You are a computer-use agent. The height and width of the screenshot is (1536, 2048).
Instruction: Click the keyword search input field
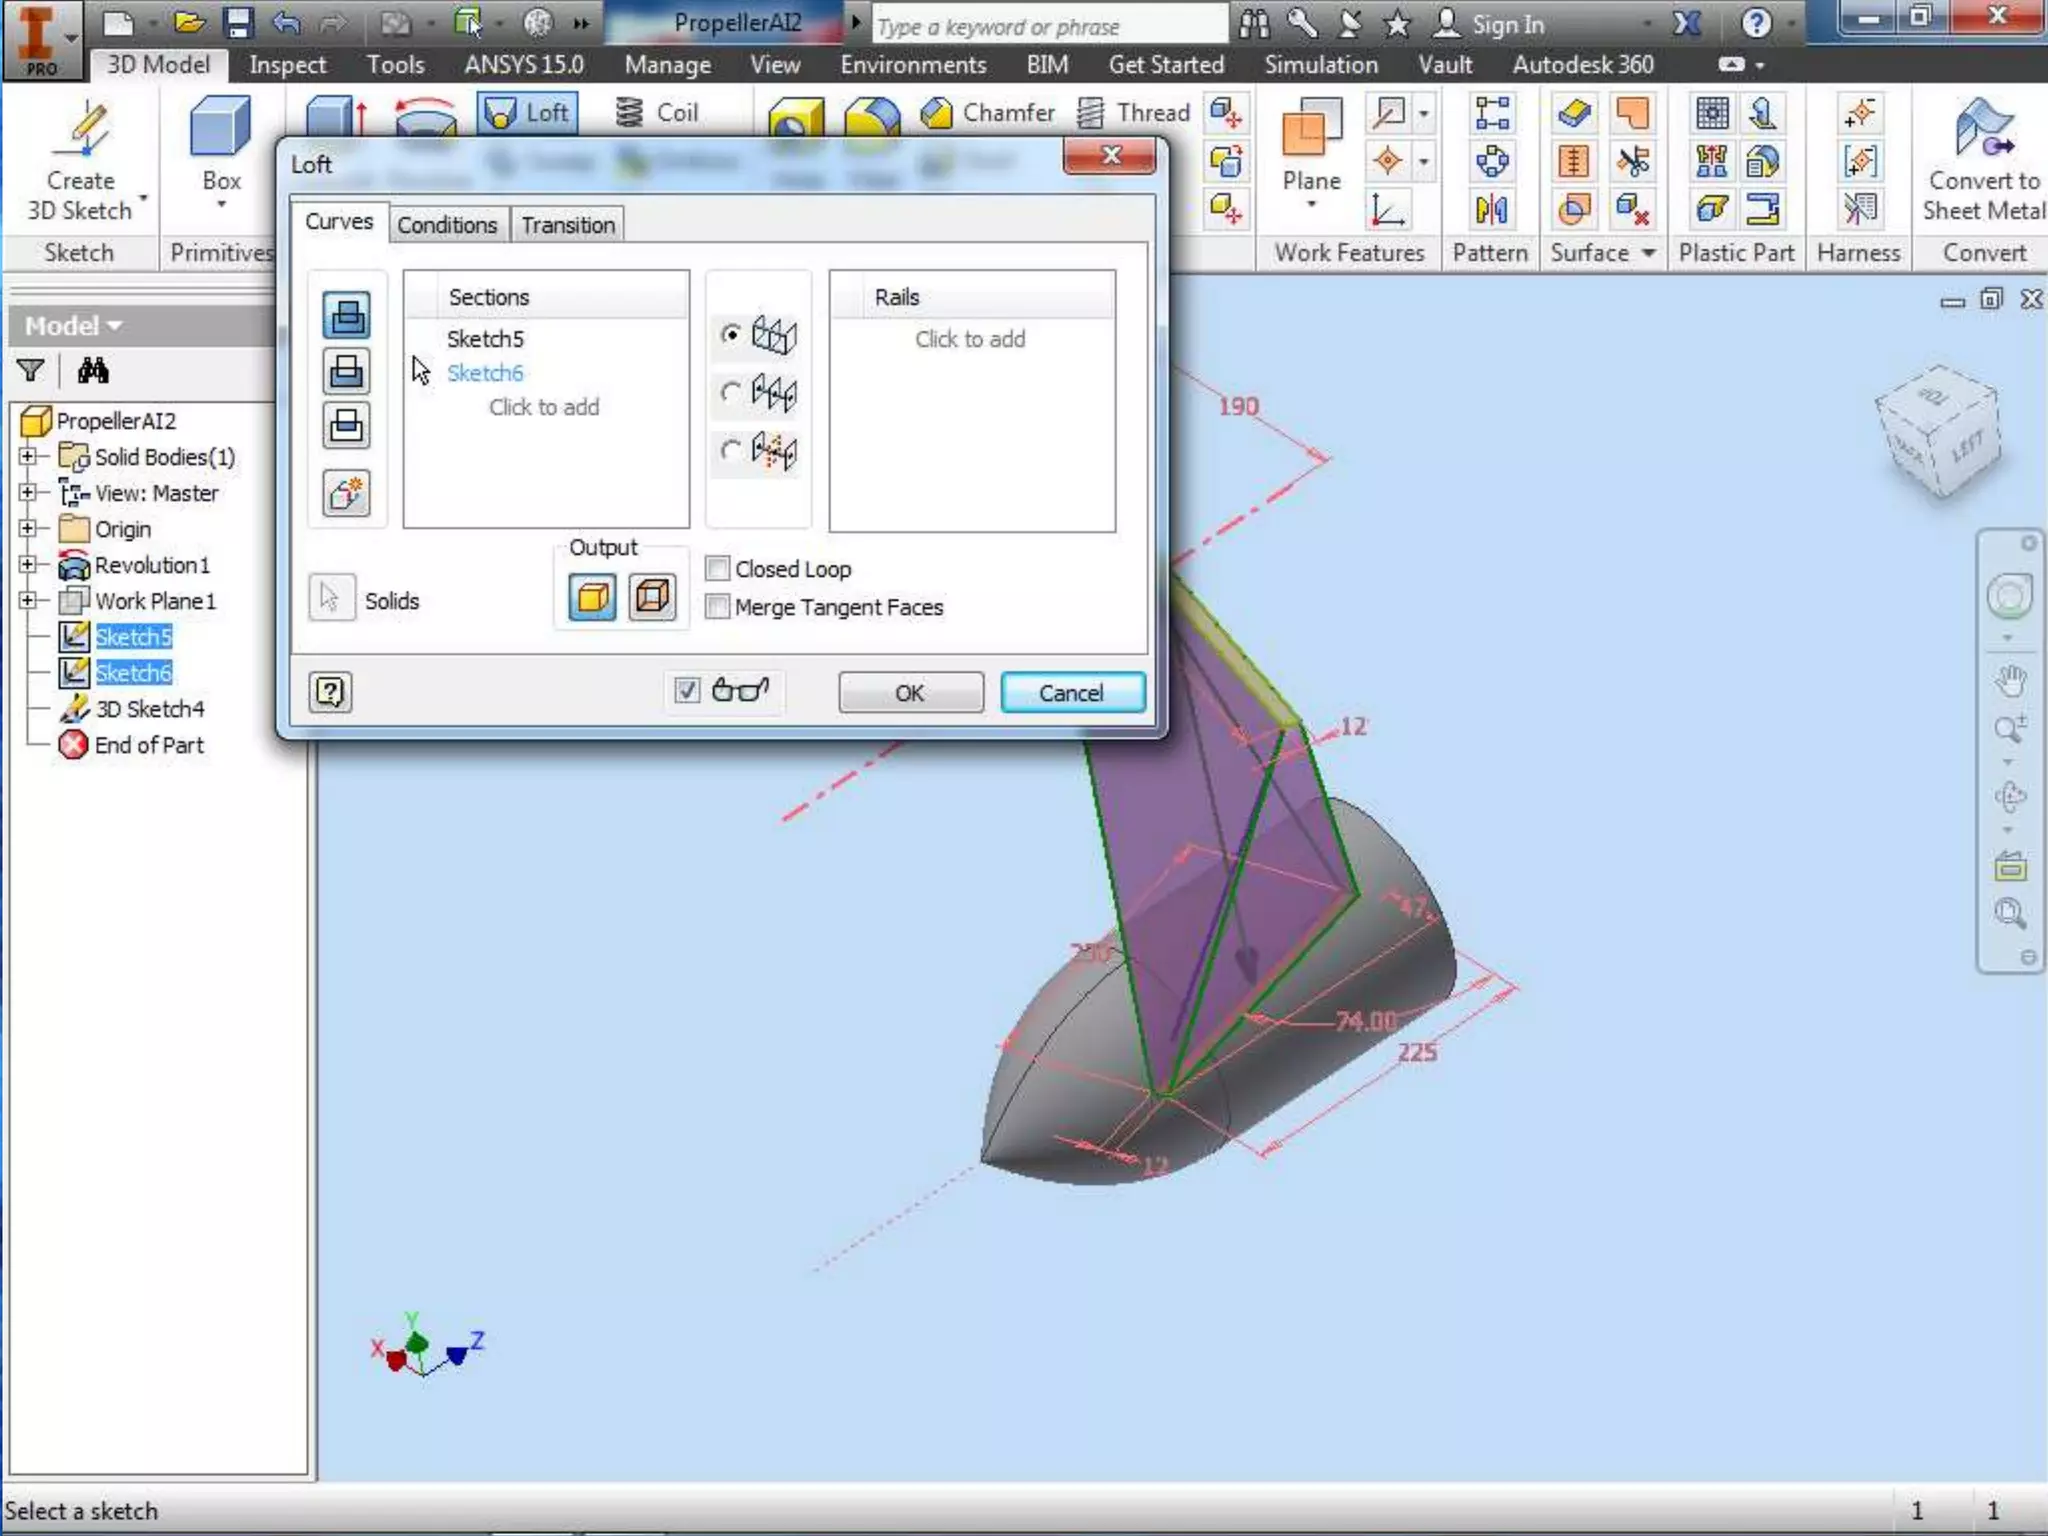pyautogui.click(x=1048, y=26)
